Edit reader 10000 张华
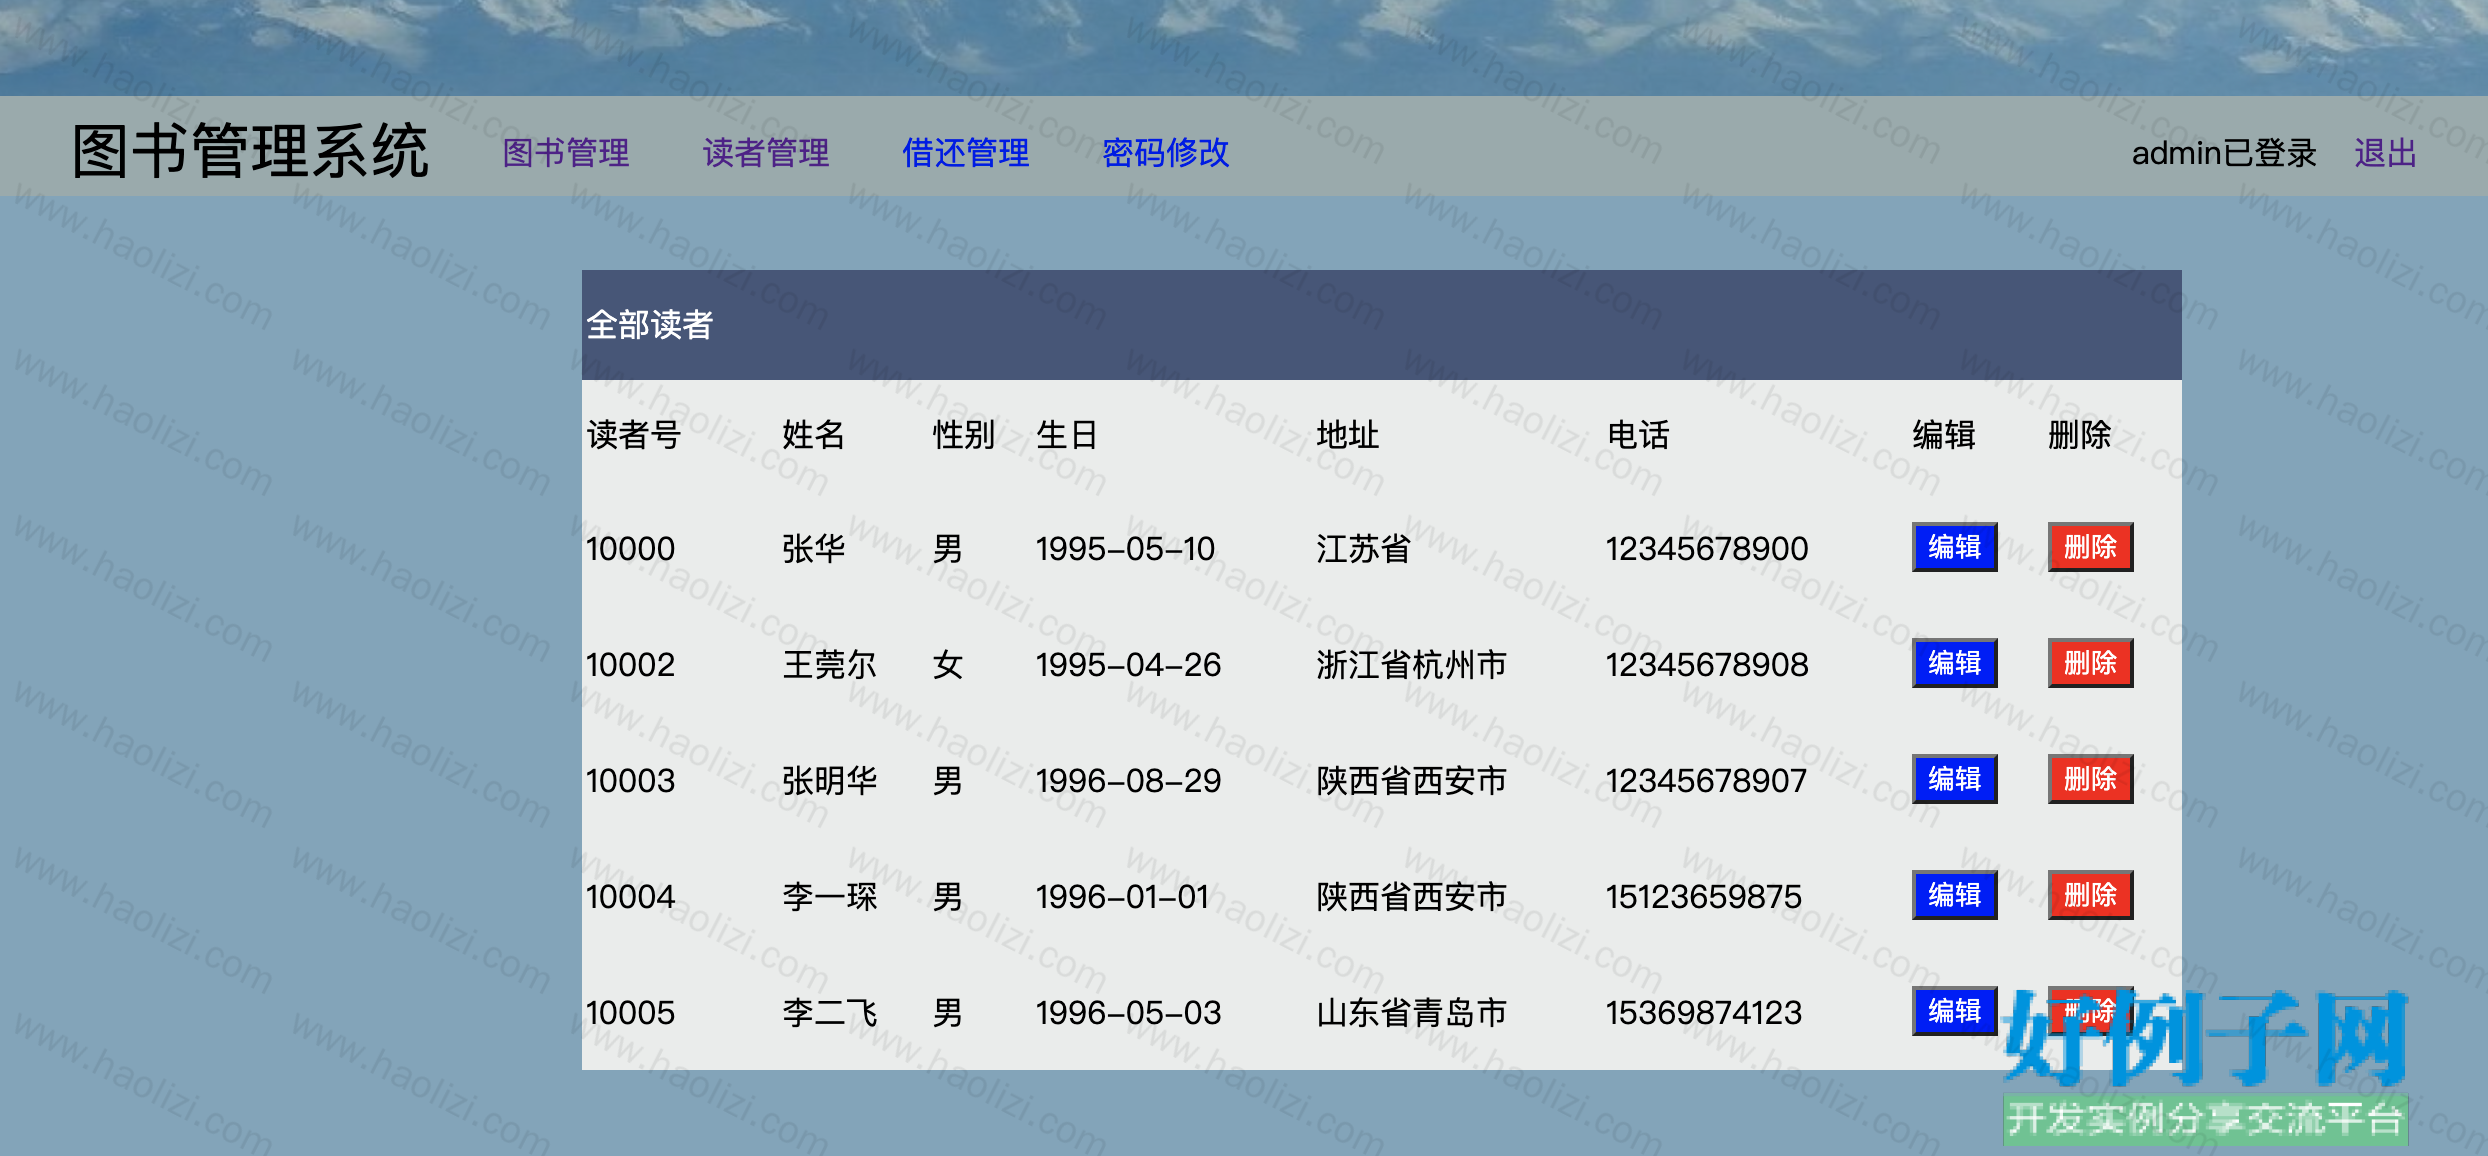Screen dimensions: 2488x1156 click(x=1954, y=547)
